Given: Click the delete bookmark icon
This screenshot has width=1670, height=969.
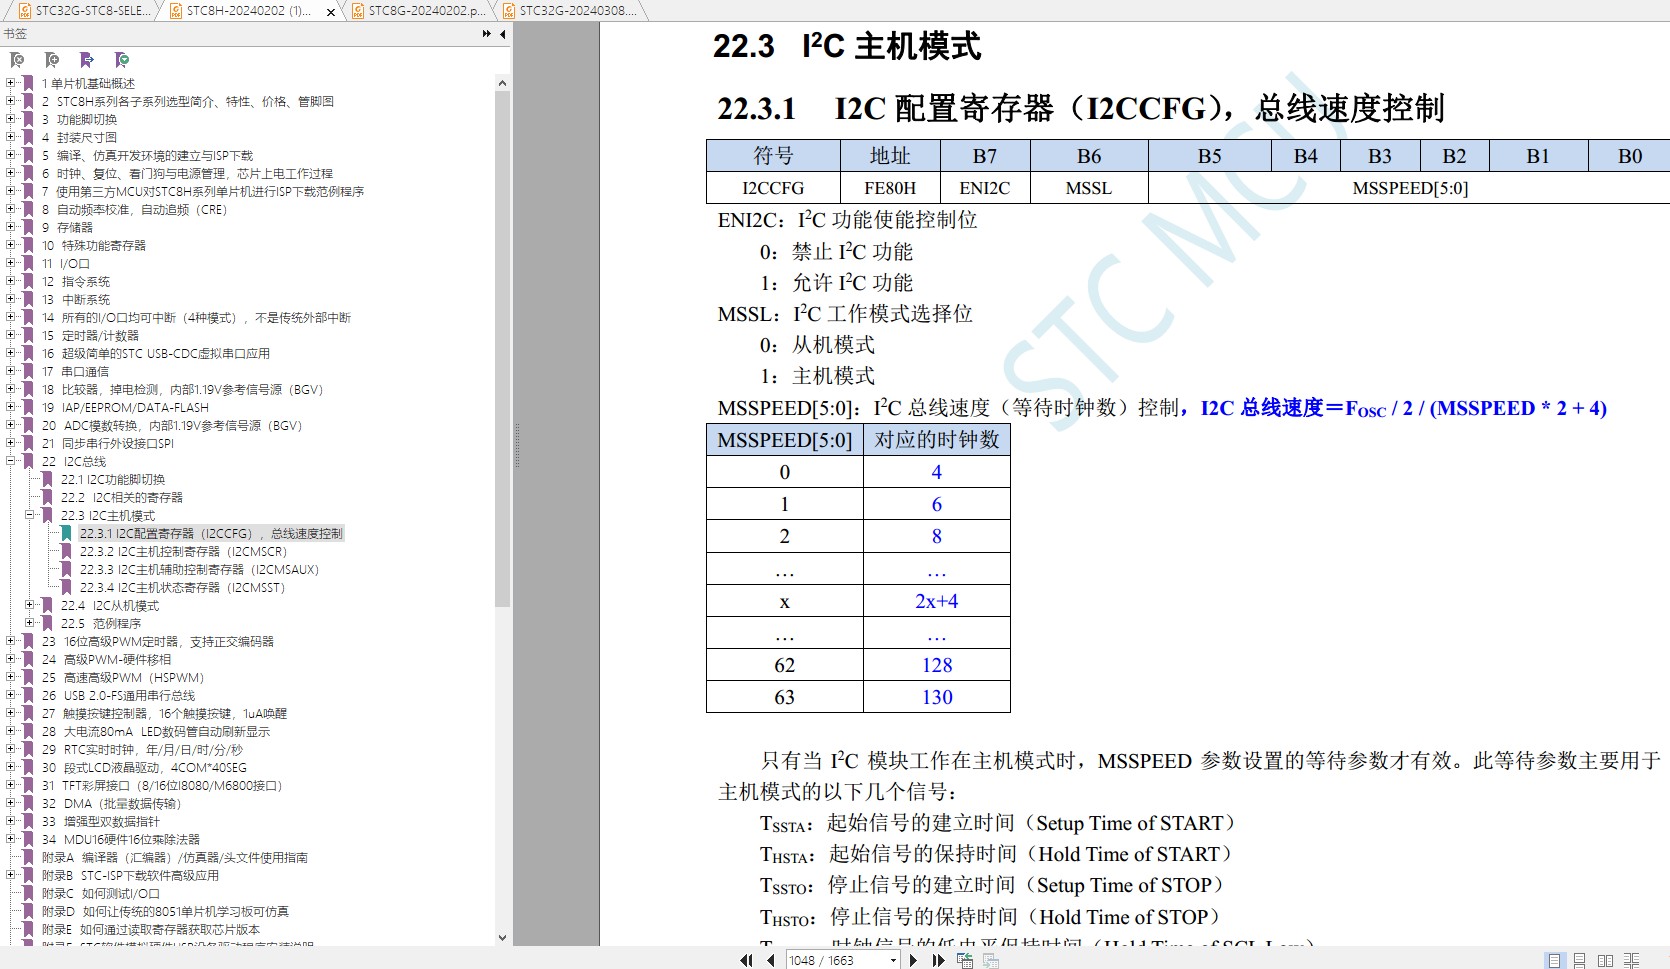Looking at the screenshot, I should point(17,60).
